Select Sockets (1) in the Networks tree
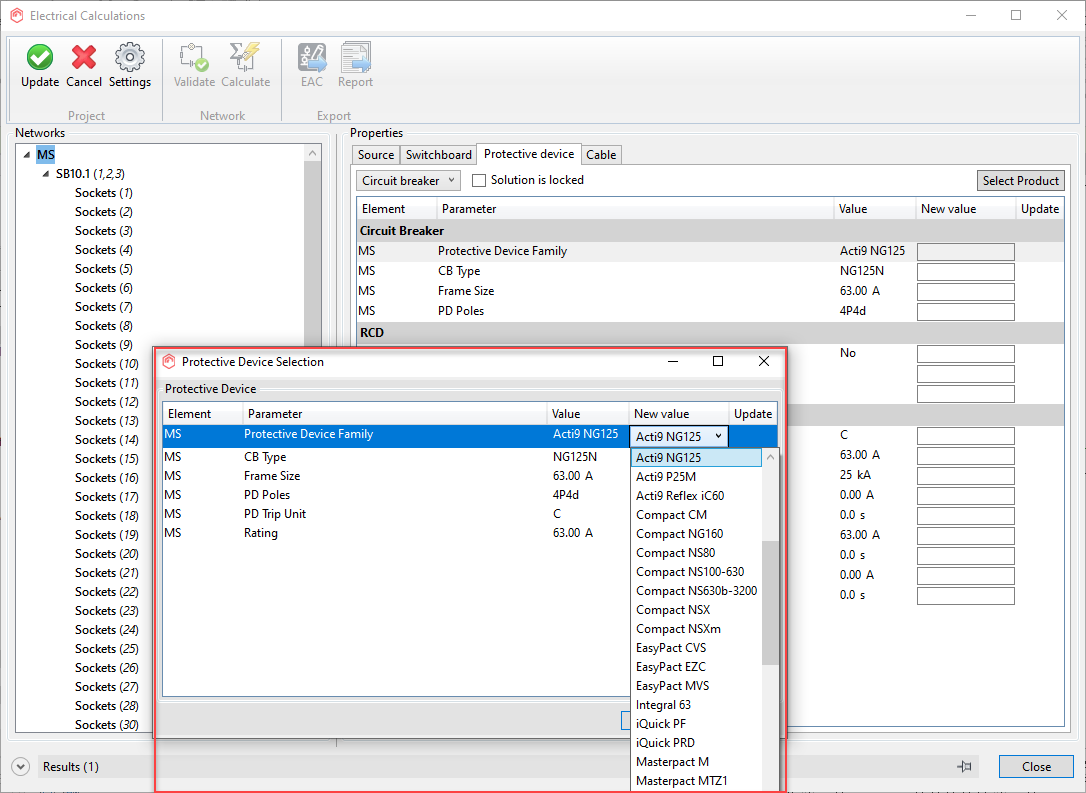Screen dimensions: 1086x793 pos(104,193)
